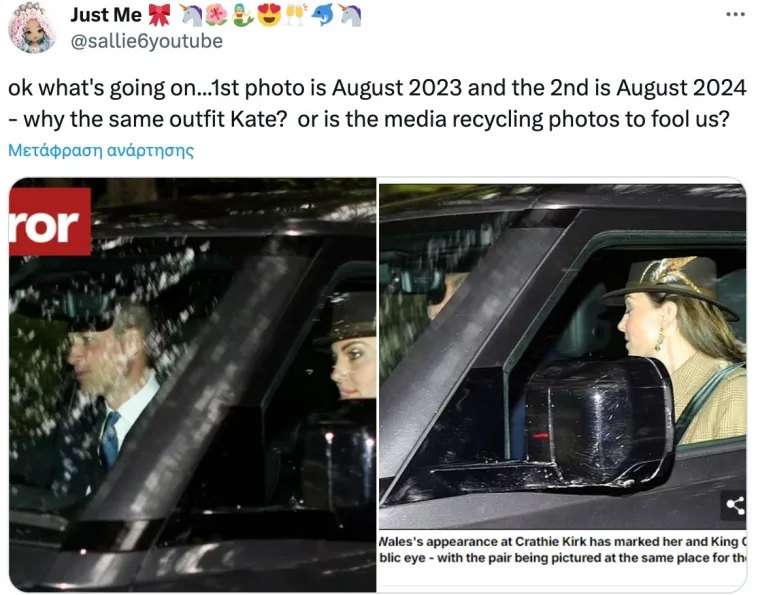Click the first unicorn emoji in the display name
760x595 pixels.
[192, 16]
